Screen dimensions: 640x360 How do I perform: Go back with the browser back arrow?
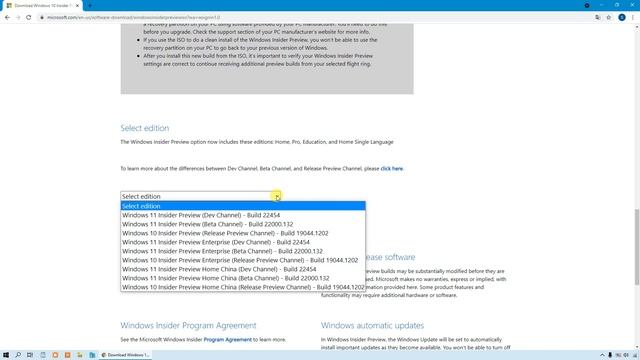7,18
